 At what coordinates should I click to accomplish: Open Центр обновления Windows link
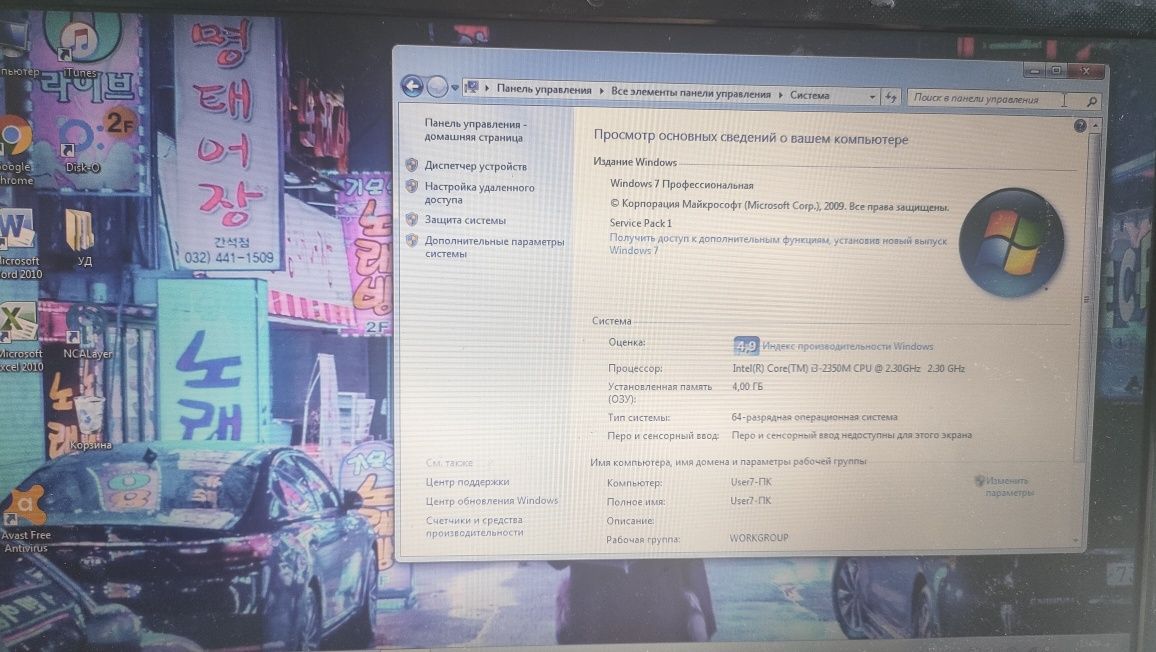492,501
